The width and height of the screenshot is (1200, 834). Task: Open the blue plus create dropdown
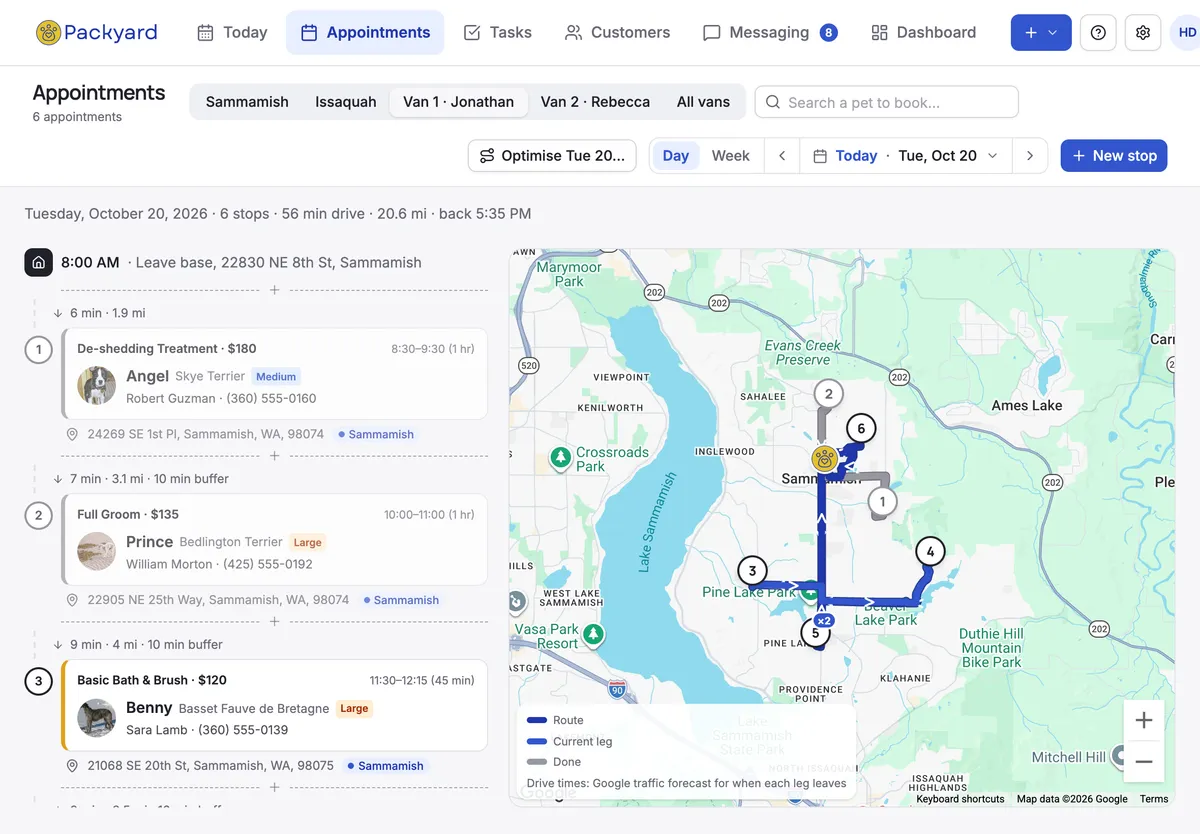pos(1041,33)
